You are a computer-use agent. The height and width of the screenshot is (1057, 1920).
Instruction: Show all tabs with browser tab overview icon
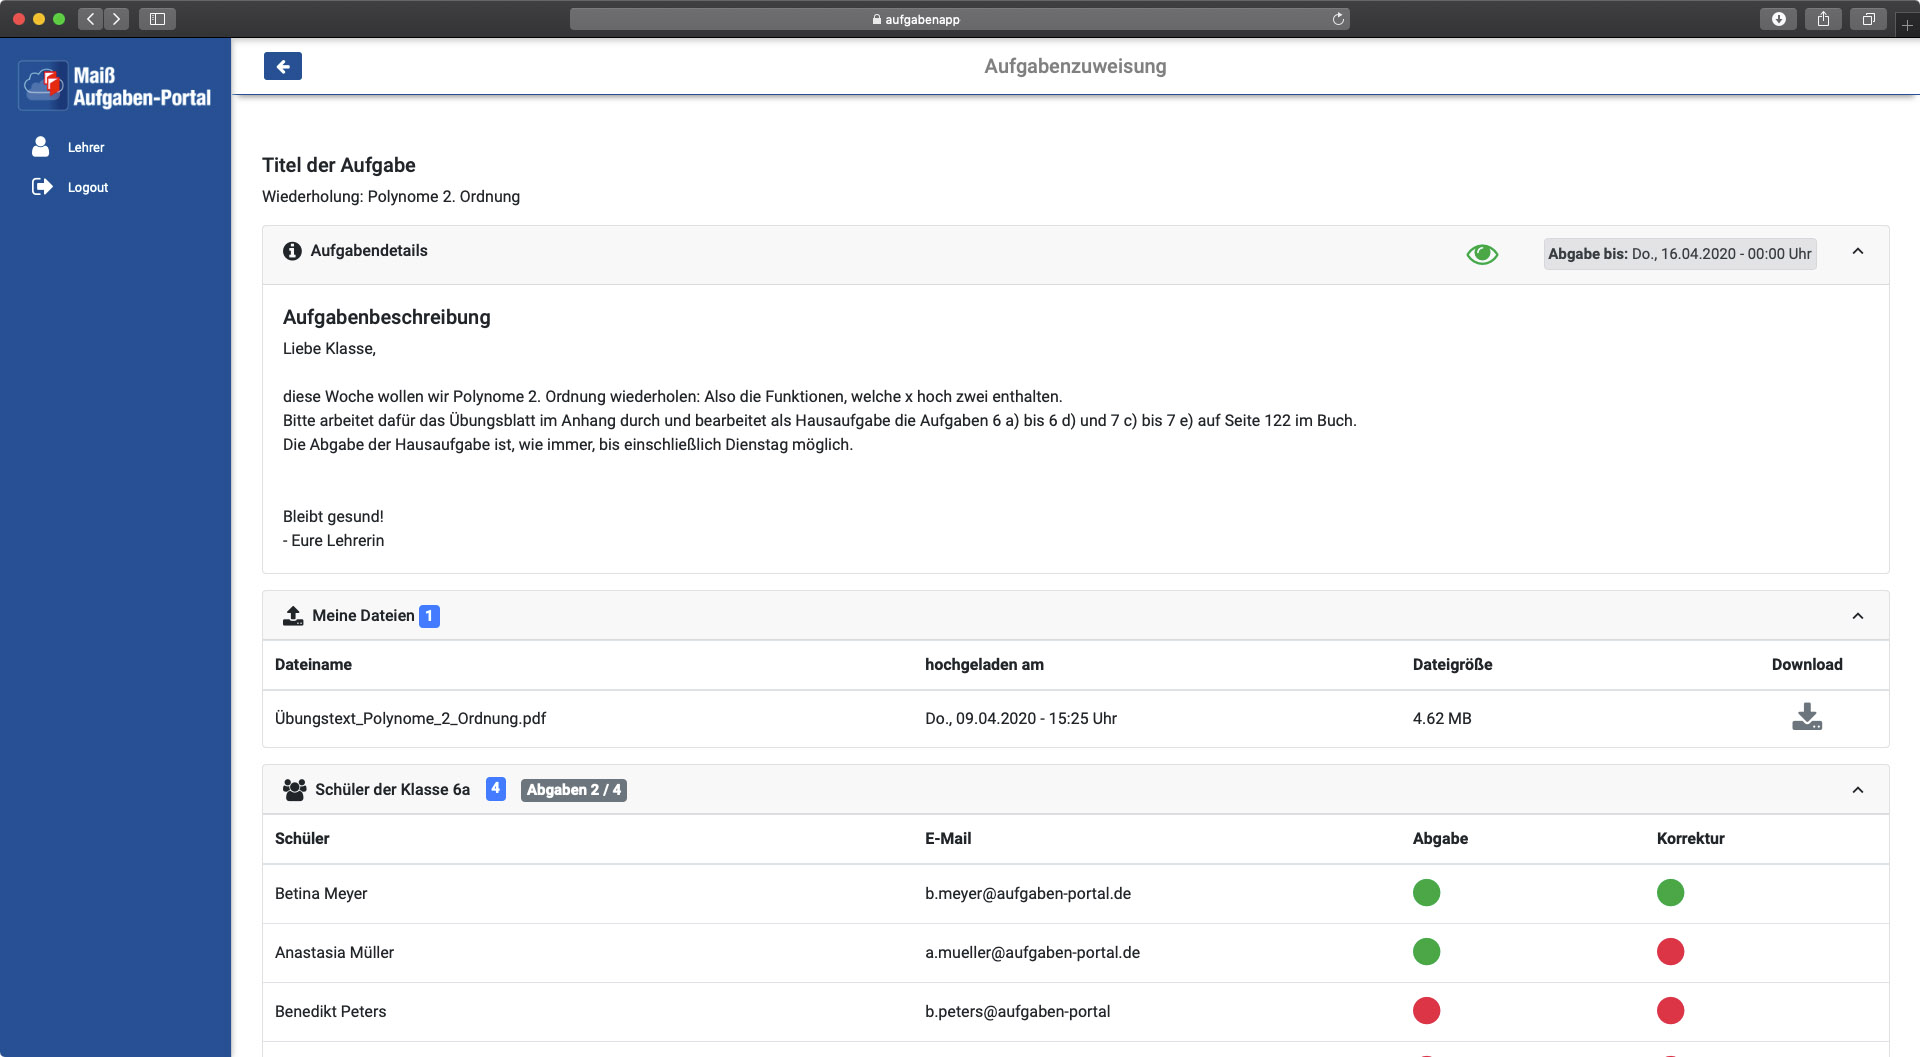[x=1868, y=19]
